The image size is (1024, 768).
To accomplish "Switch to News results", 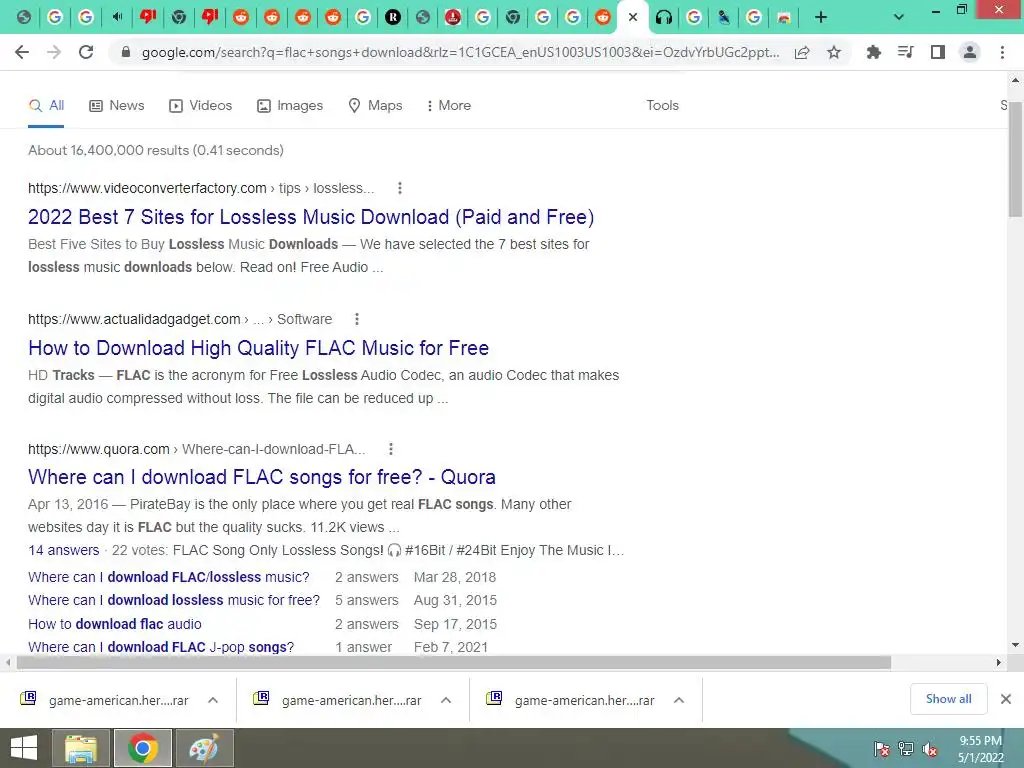I will [117, 105].
